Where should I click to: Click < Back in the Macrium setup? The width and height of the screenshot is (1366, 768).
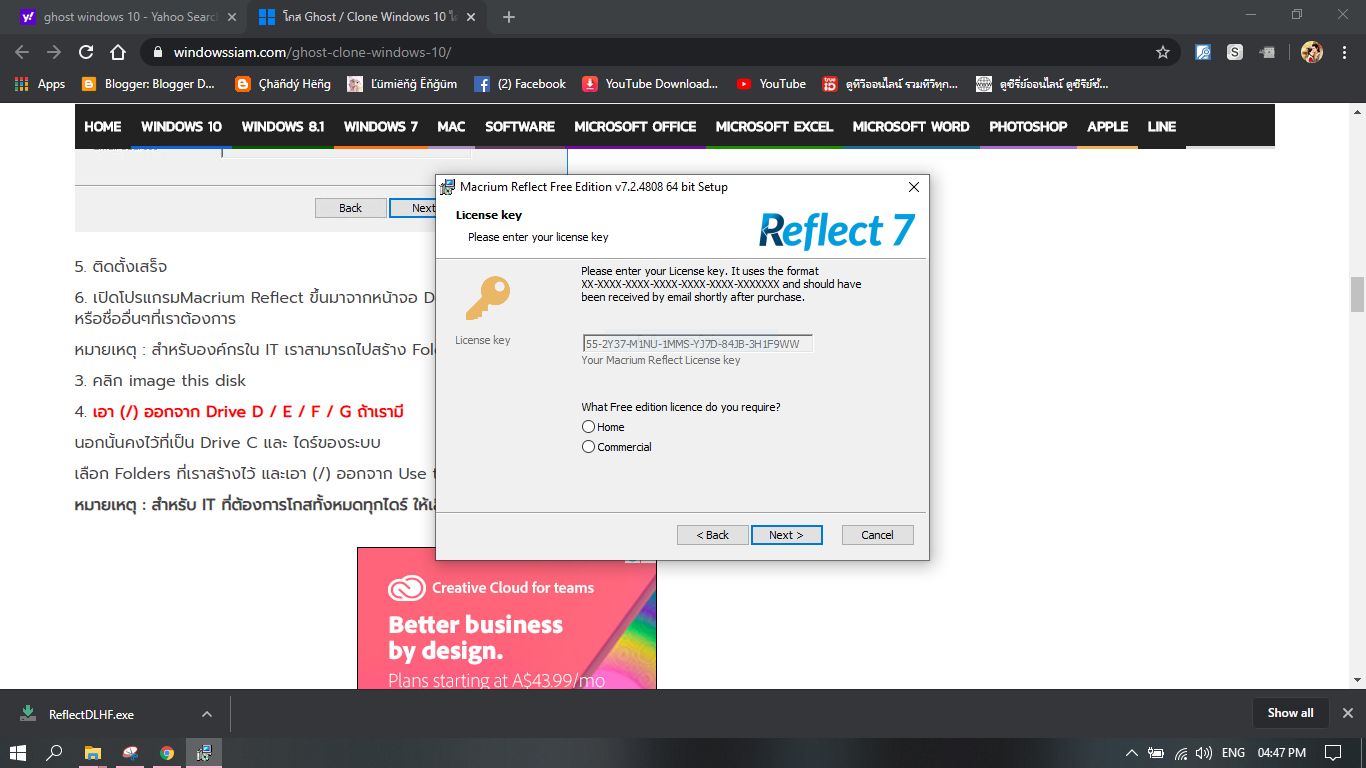click(713, 535)
